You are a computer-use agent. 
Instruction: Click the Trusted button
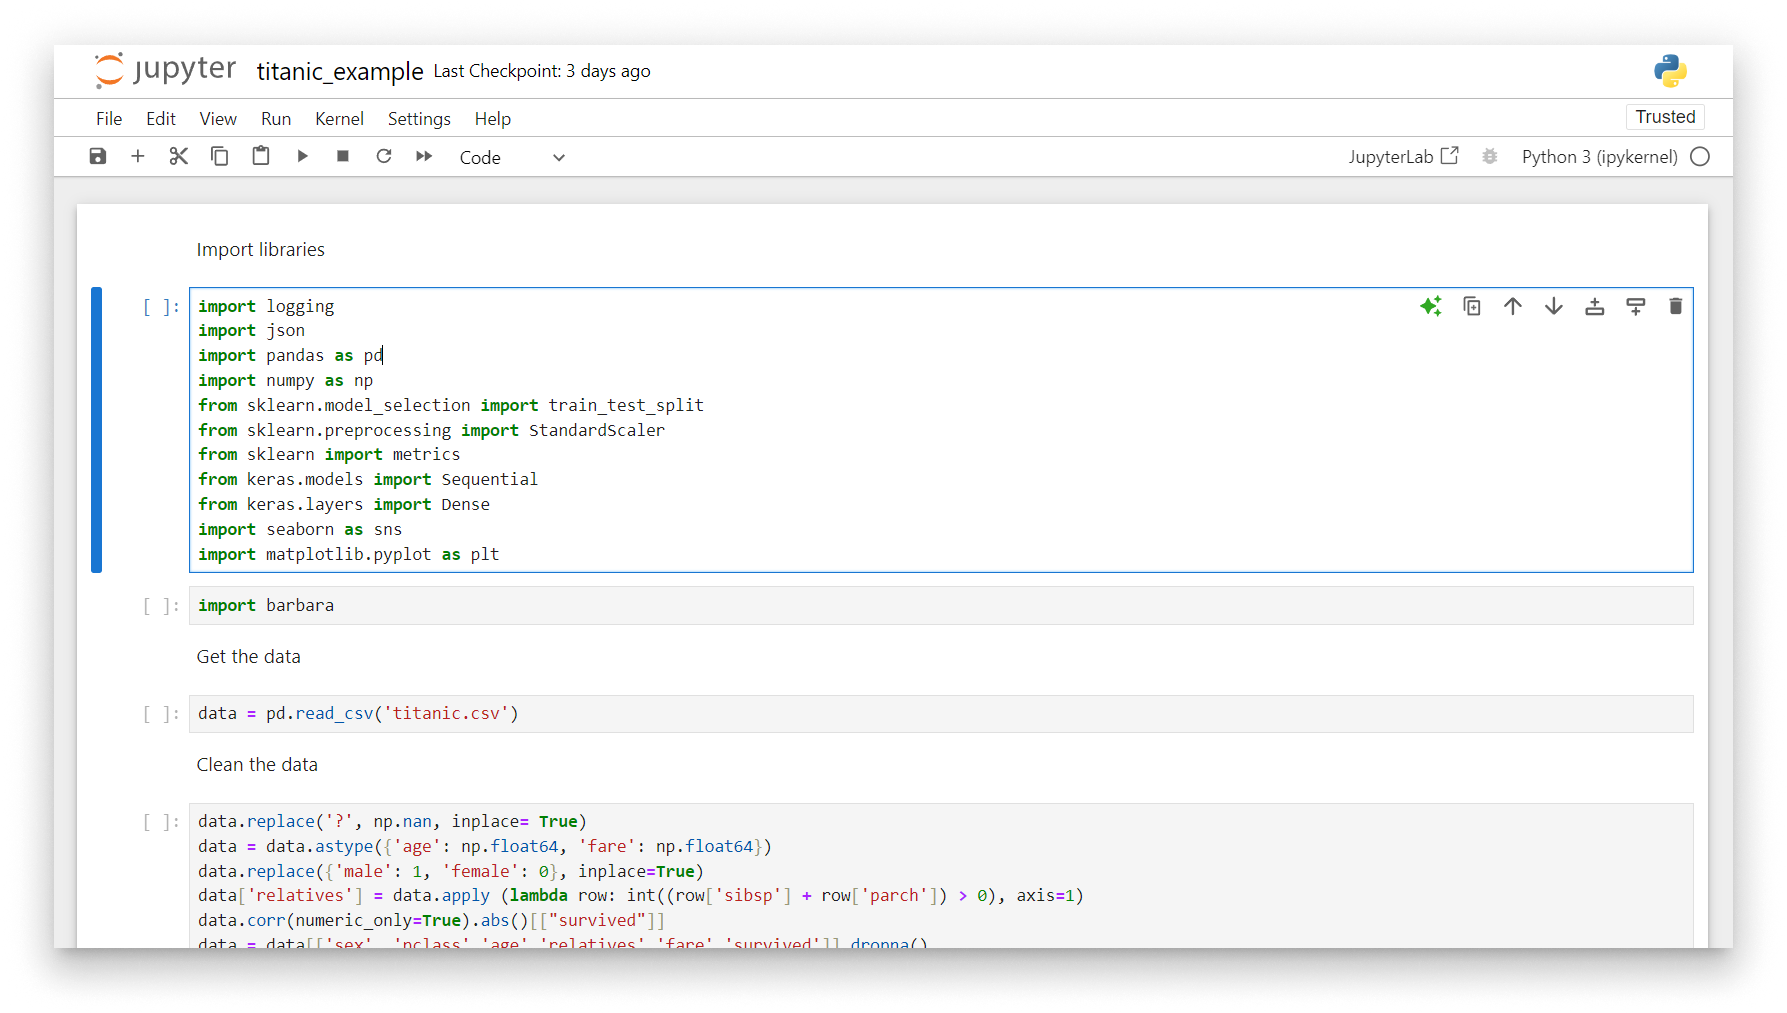click(x=1664, y=116)
